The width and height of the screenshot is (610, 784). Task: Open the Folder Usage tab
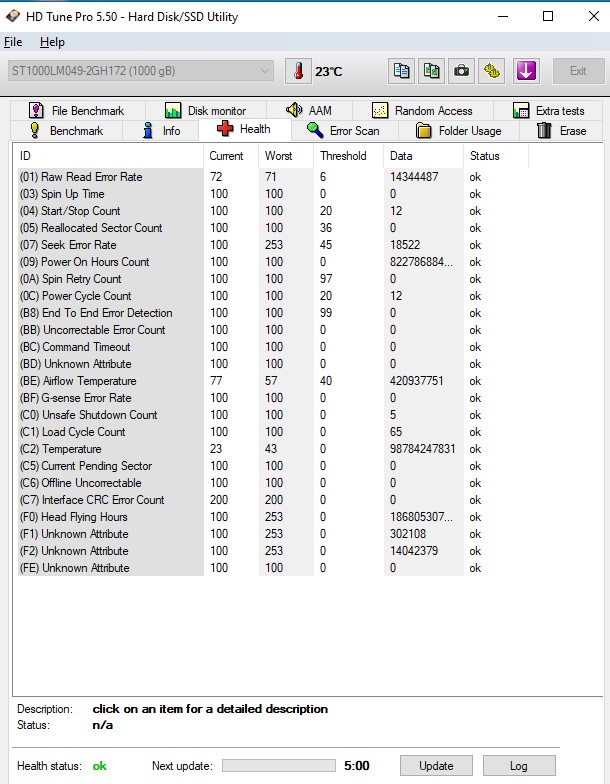coord(459,130)
